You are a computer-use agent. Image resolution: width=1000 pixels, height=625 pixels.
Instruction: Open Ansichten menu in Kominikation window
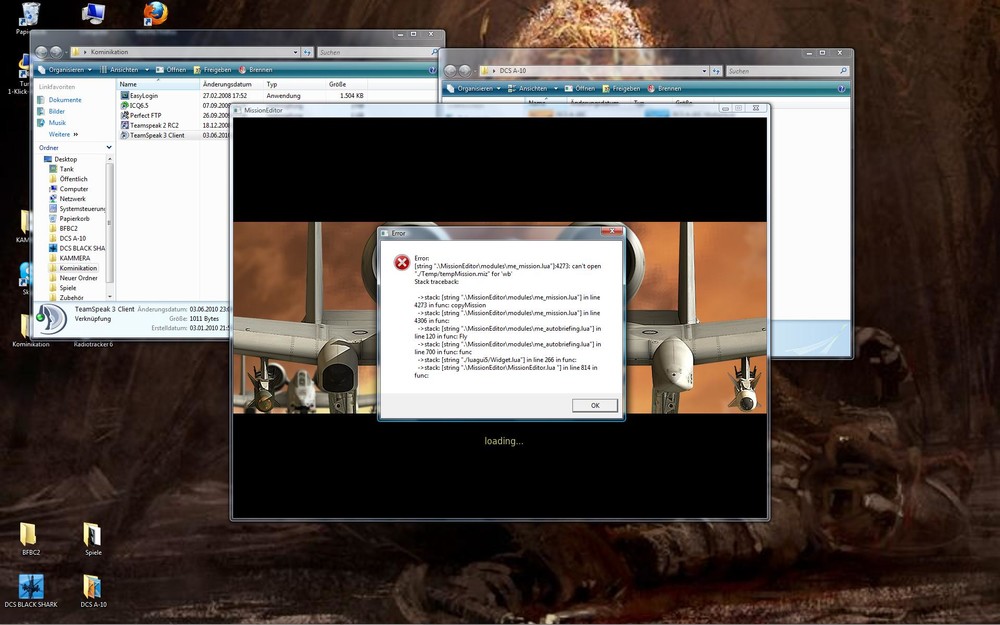pos(124,70)
